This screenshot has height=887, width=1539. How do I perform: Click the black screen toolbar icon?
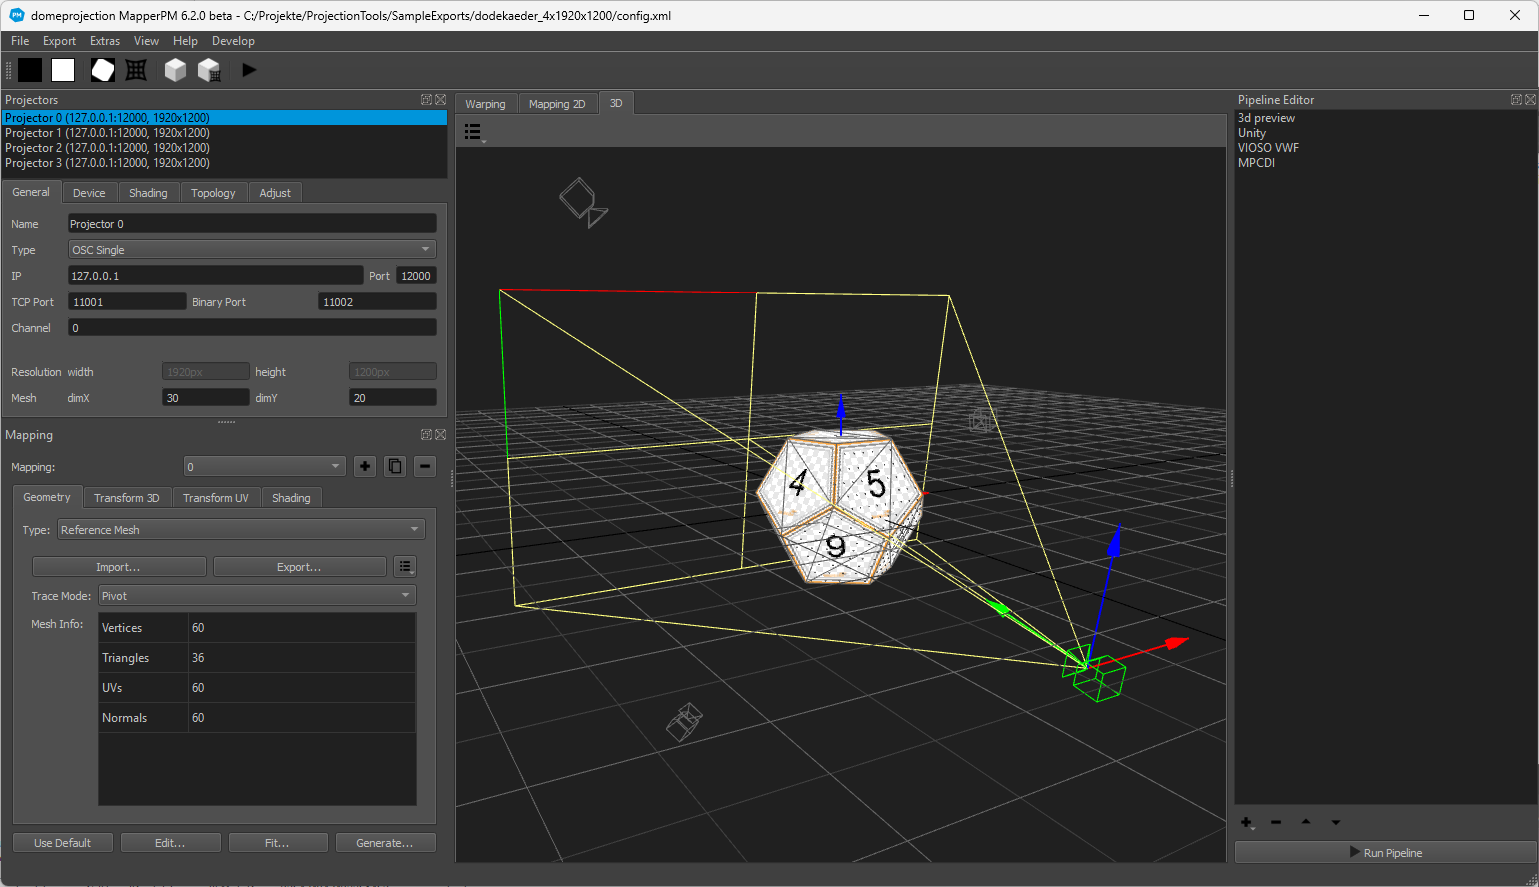point(30,70)
